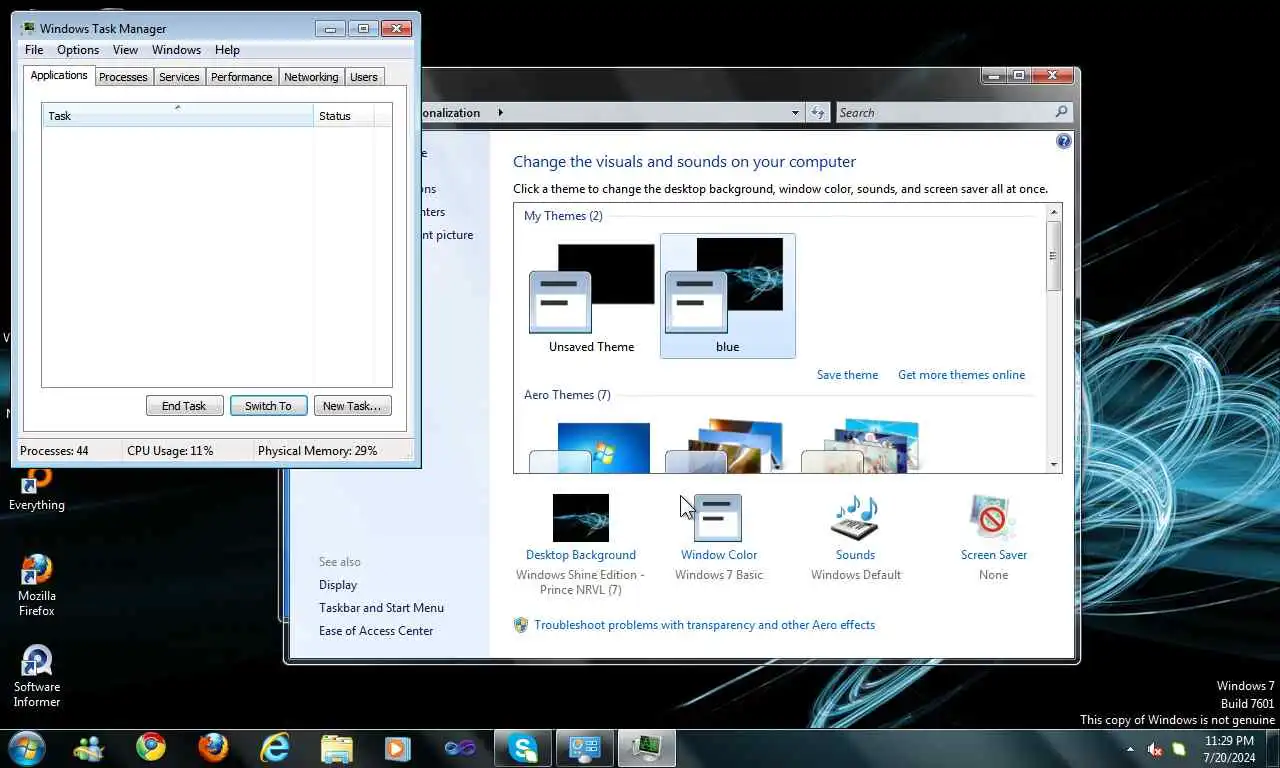Click the shield icon beside the Troubleshoot link
Screen dimensions: 1280x768
(x=521, y=625)
